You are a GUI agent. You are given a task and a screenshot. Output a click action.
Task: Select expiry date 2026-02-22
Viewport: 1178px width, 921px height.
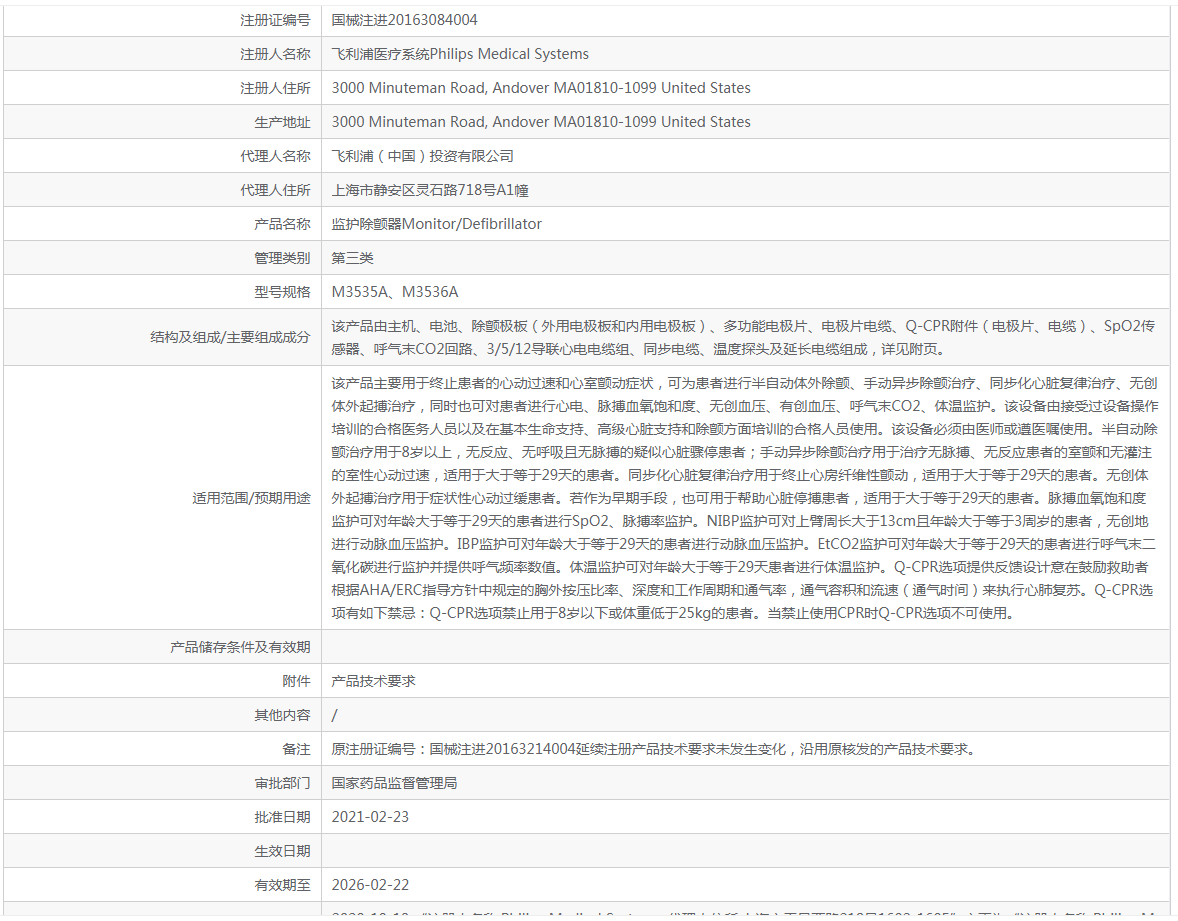click(370, 886)
